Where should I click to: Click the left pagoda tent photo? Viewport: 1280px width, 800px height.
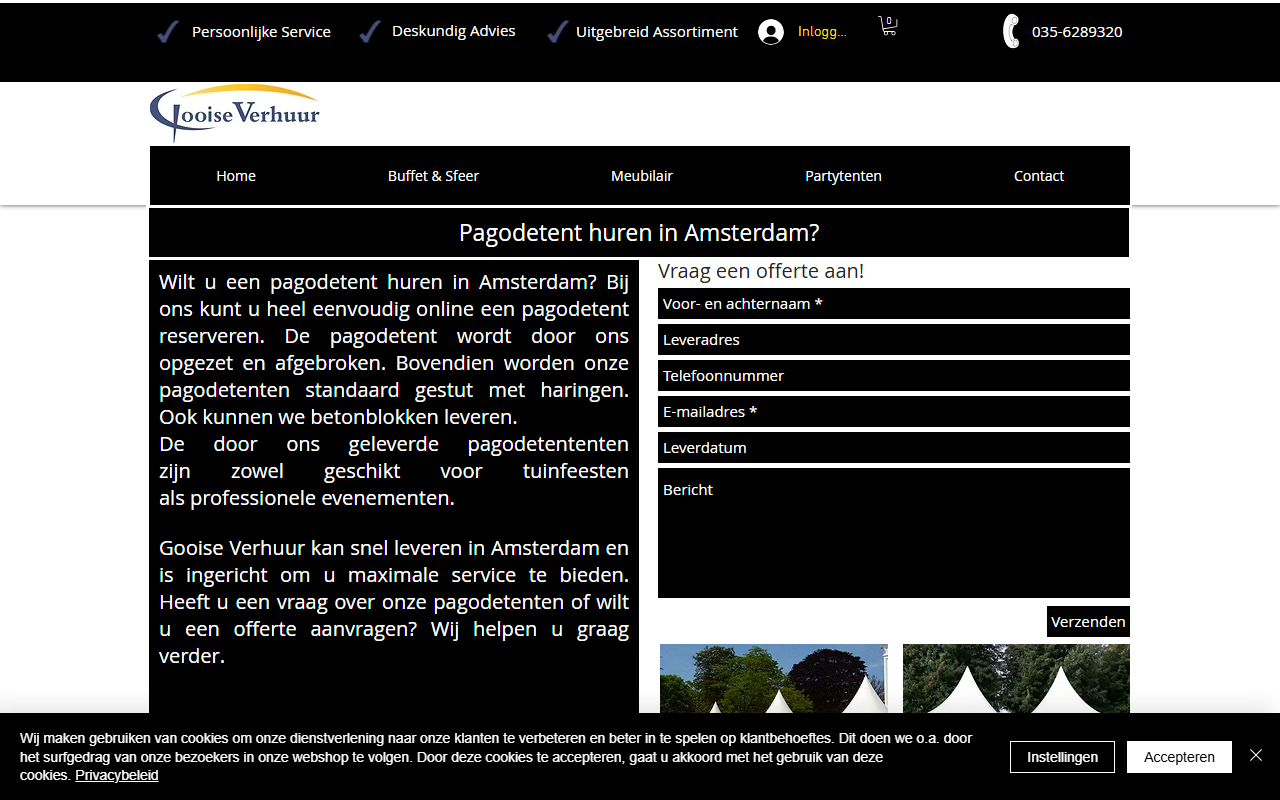pyautogui.click(x=774, y=678)
